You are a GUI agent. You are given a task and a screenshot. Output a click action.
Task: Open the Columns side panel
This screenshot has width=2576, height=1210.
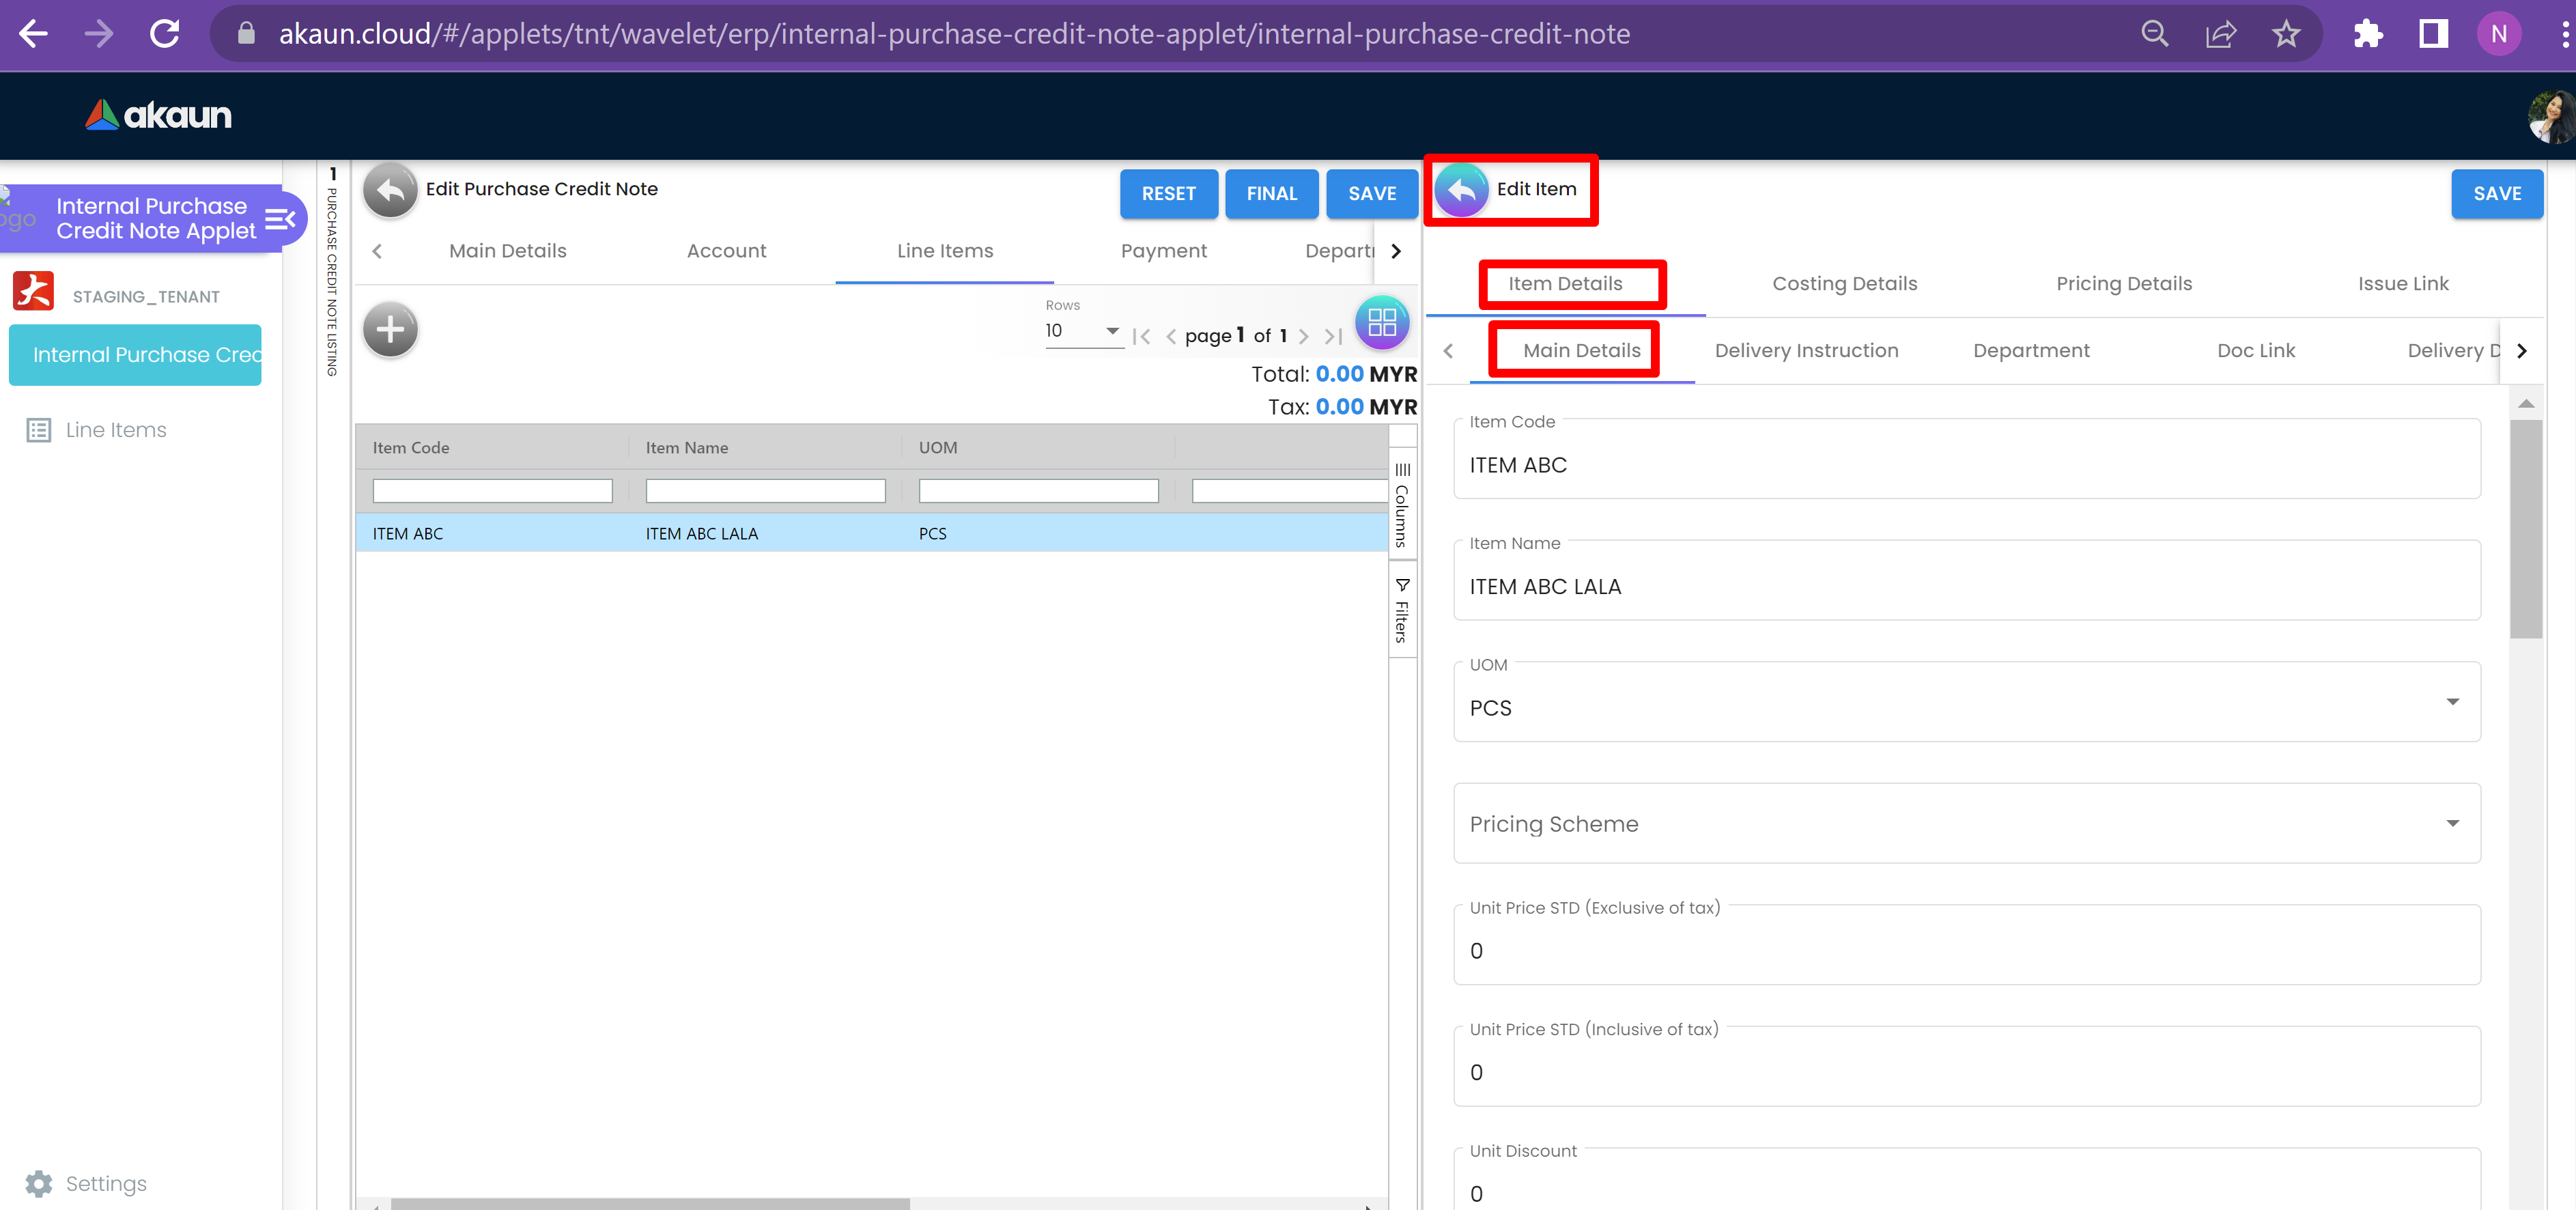pyautogui.click(x=1402, y=505)
